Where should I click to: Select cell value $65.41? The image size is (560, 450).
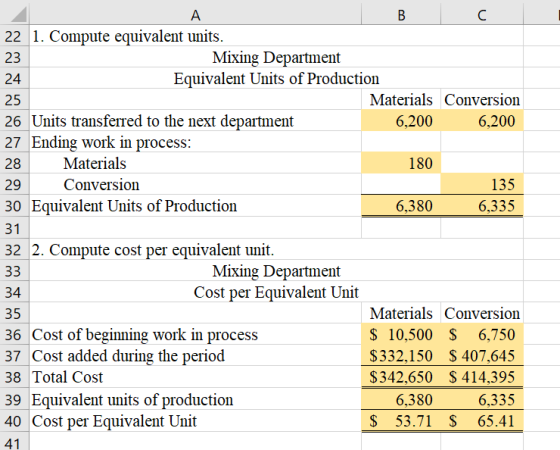pyautogui.click(x=482, y=421)
